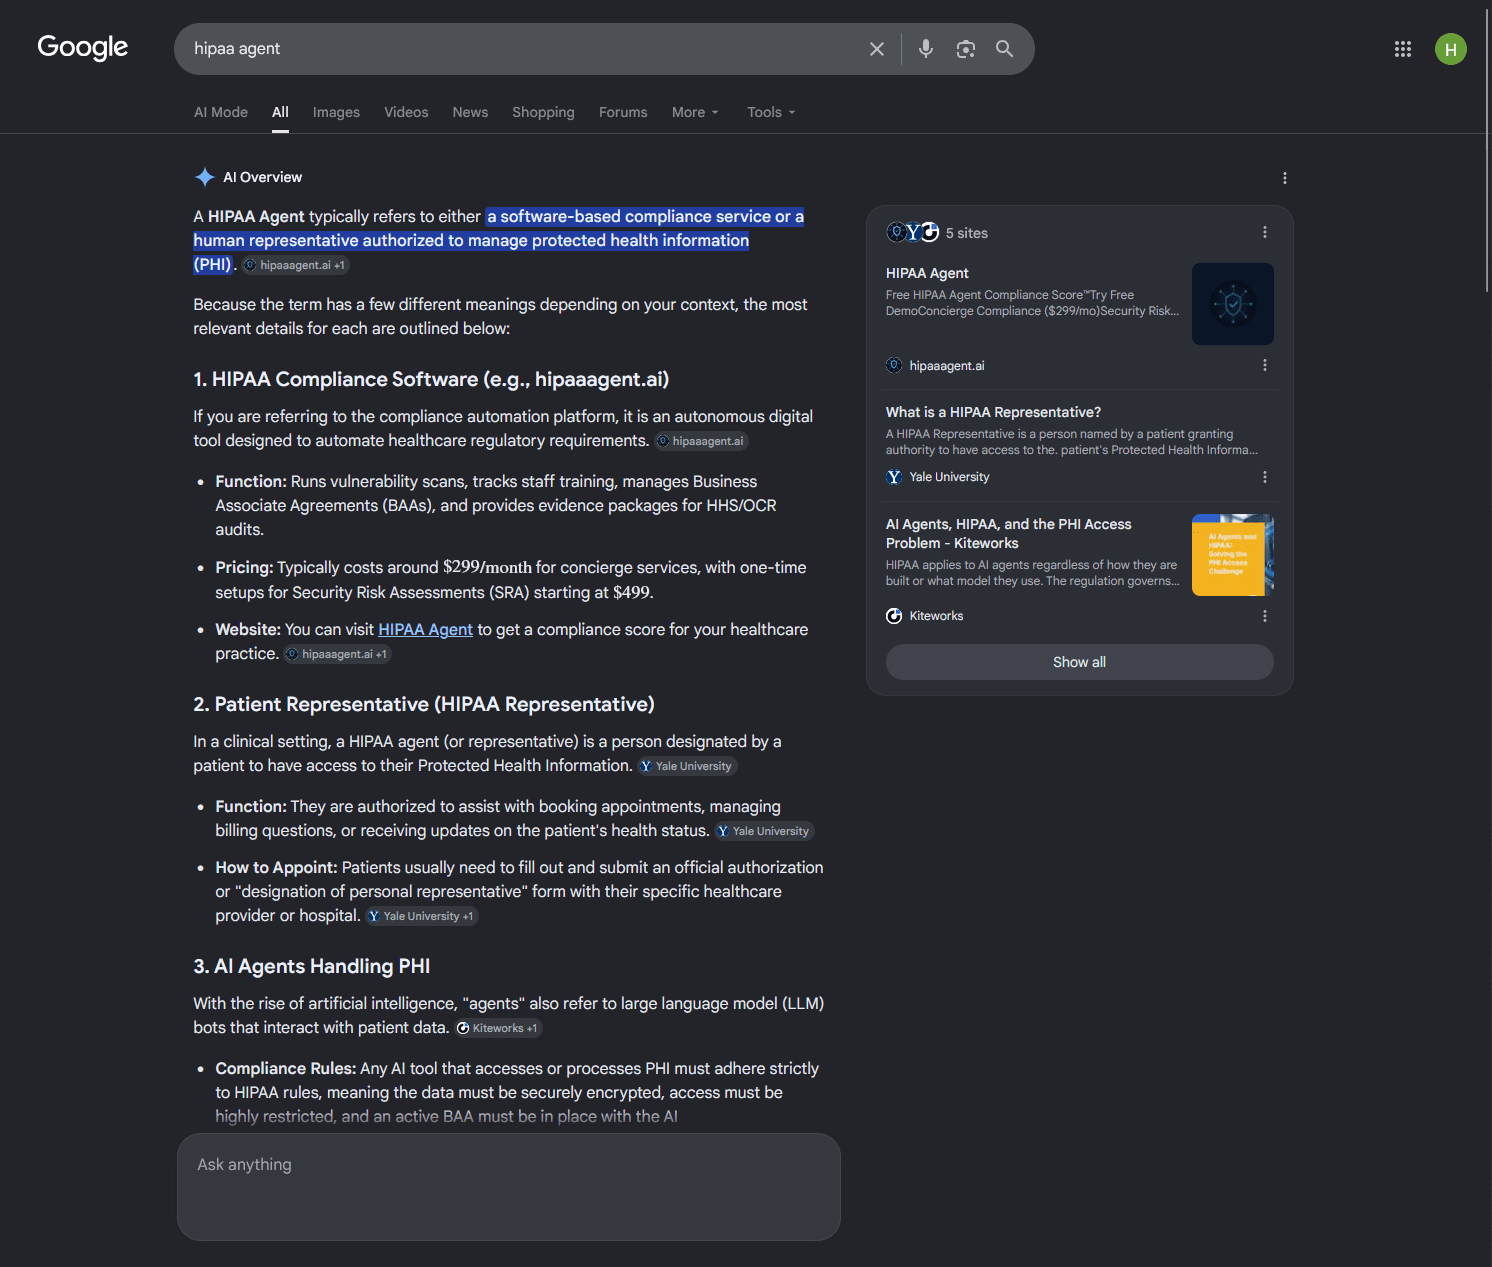
Task: Click the 5 sites label
Action: tap(967, 233)
